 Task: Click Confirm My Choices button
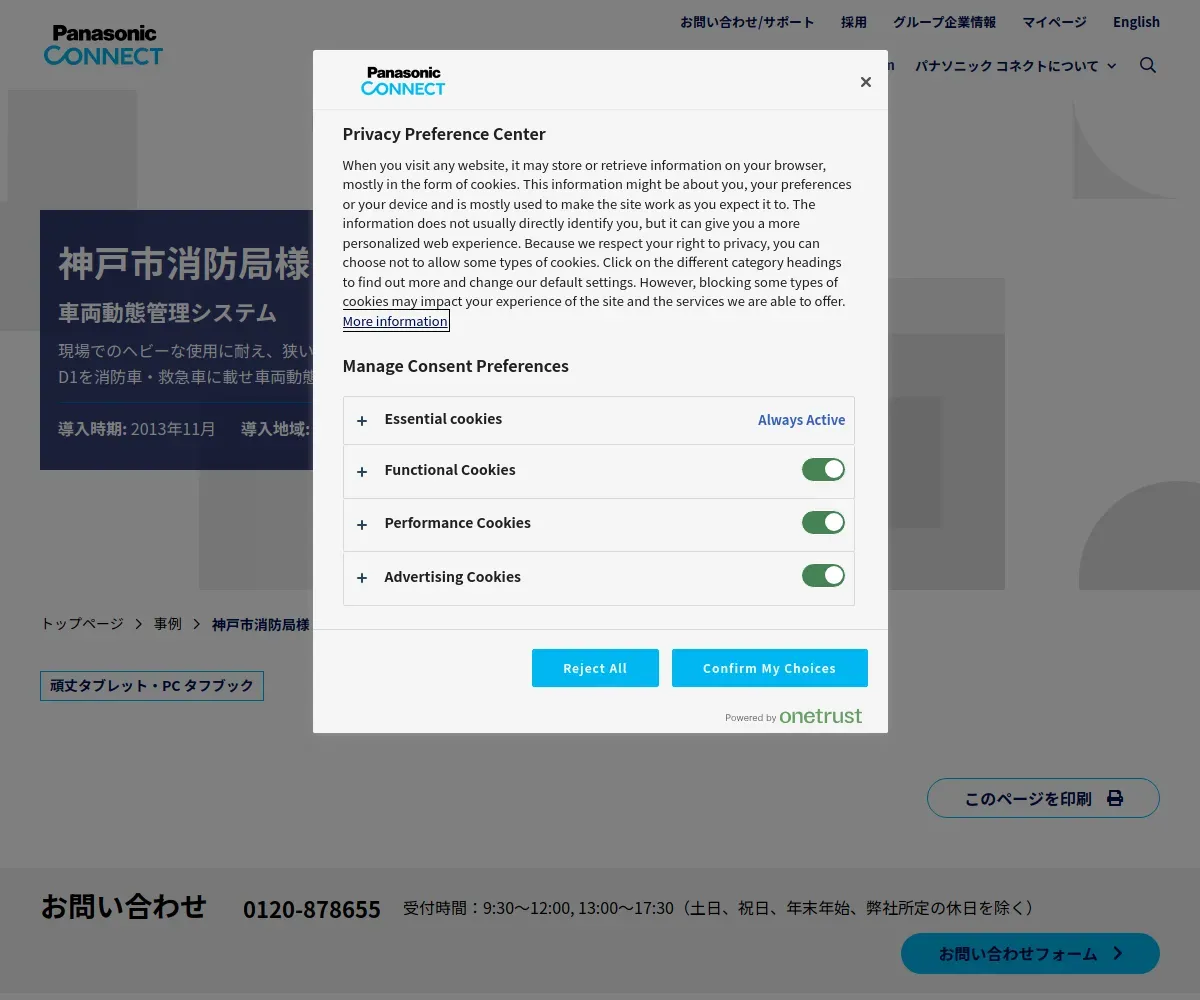tap(769, 668)
